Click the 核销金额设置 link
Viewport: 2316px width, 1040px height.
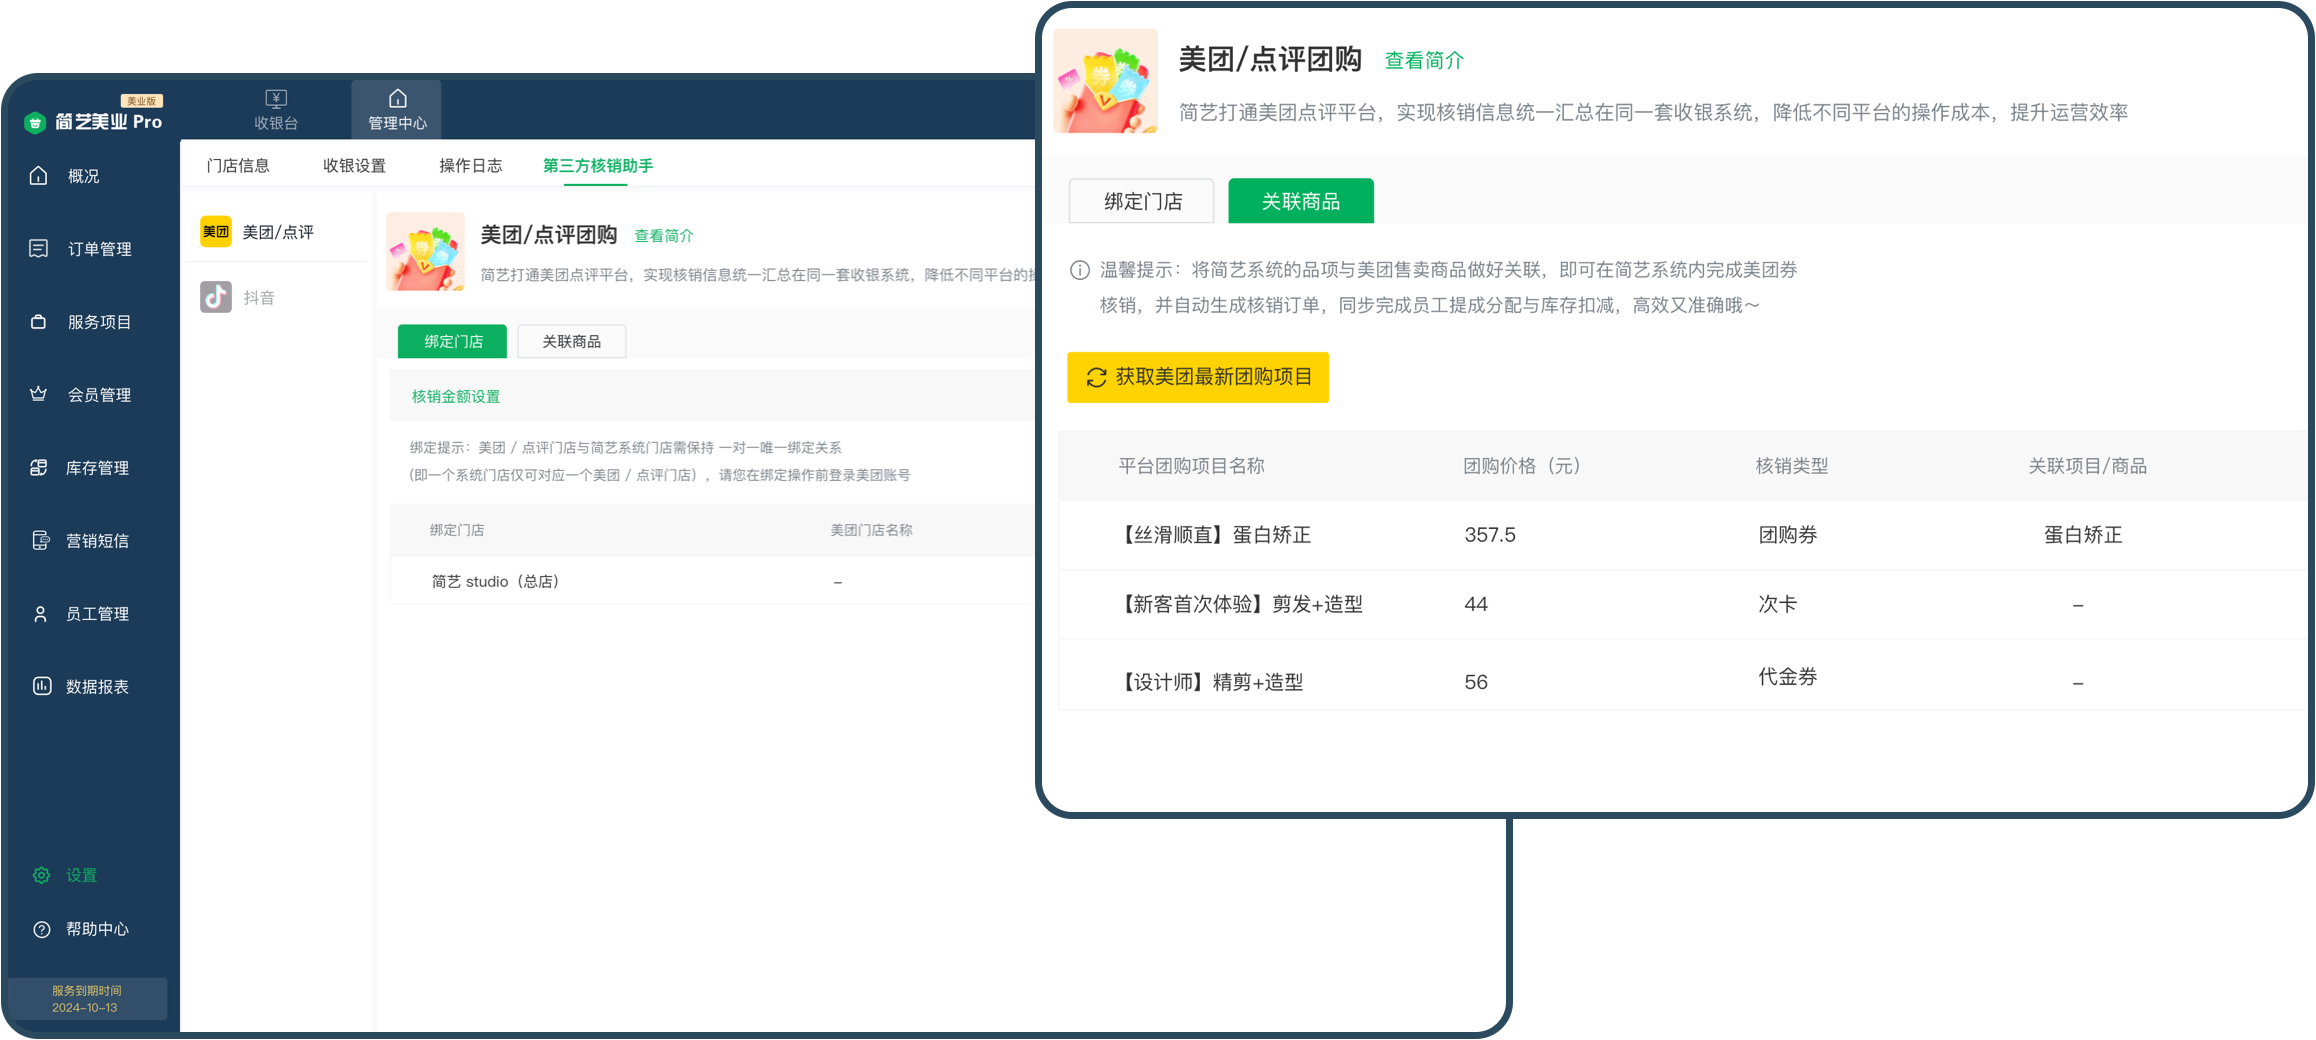(456, 397)
